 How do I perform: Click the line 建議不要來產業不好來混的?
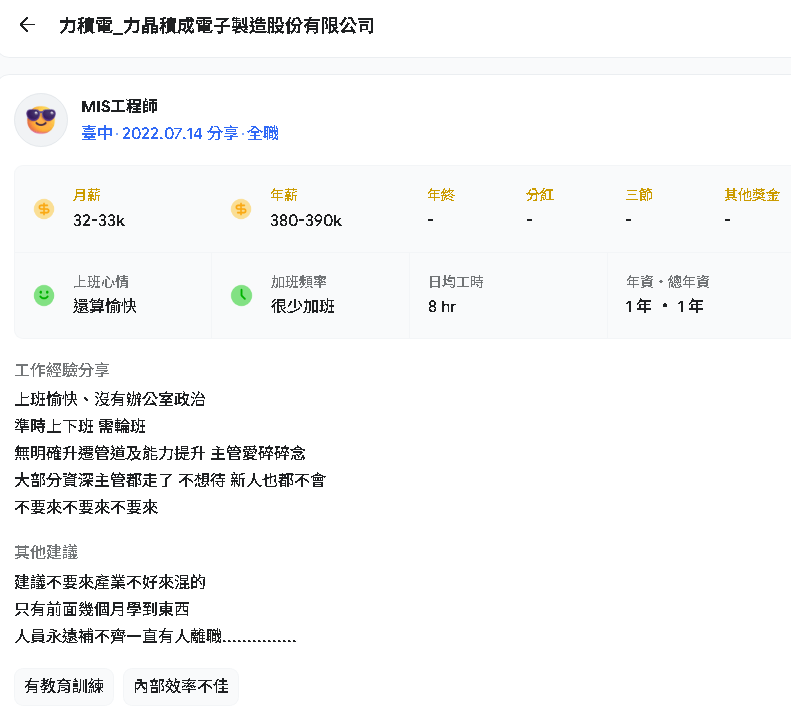[110, 582]
